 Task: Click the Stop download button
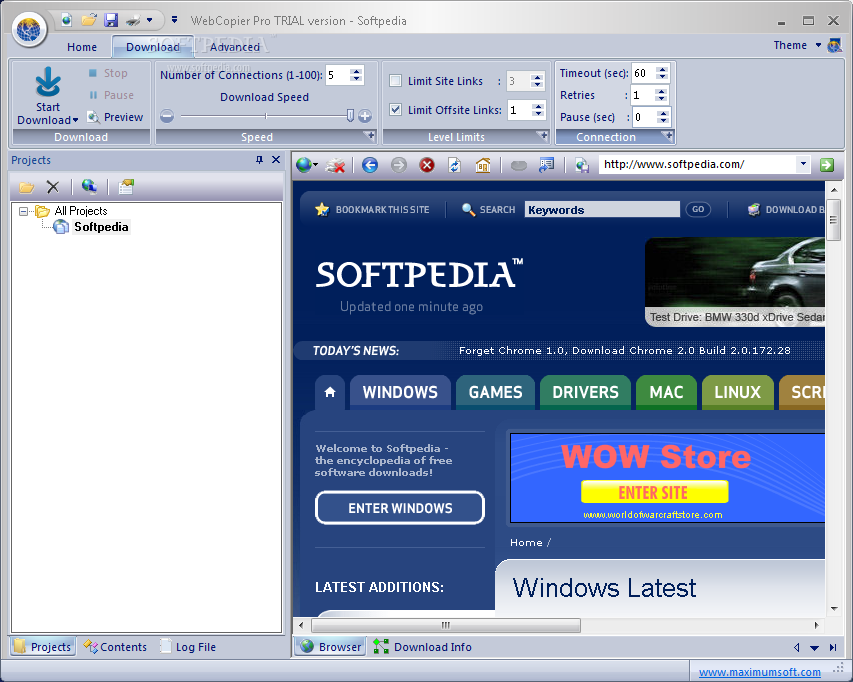108,73
